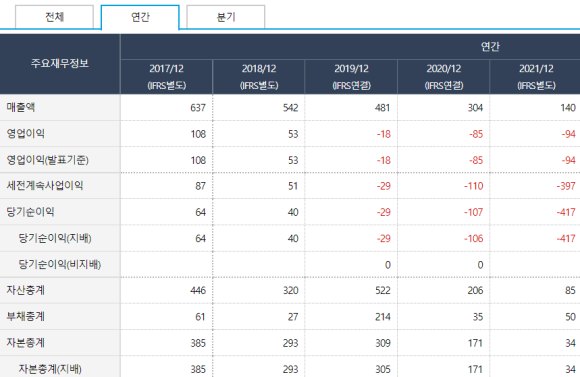580x377 pixels.
Task: Click 세전계속사업이익 value 51
Action: tap(293, 186)
